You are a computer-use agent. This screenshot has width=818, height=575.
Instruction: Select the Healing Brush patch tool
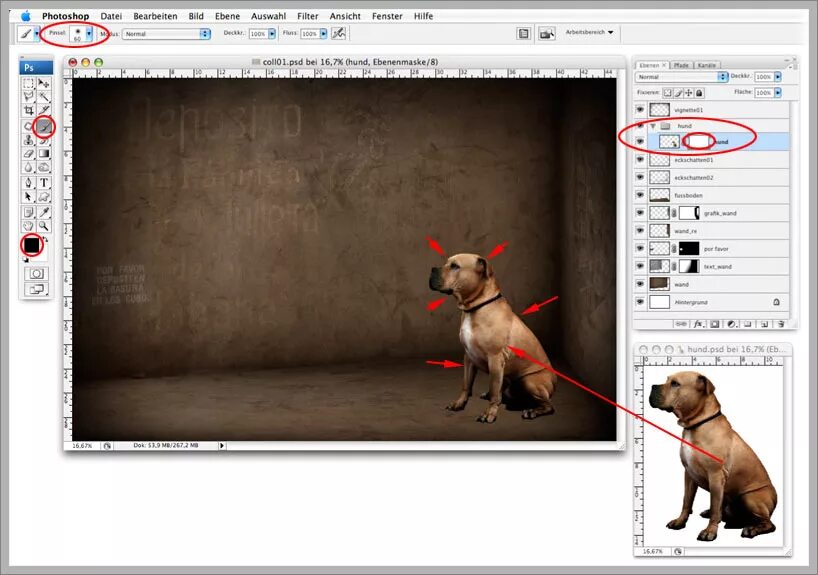(28, 126)
